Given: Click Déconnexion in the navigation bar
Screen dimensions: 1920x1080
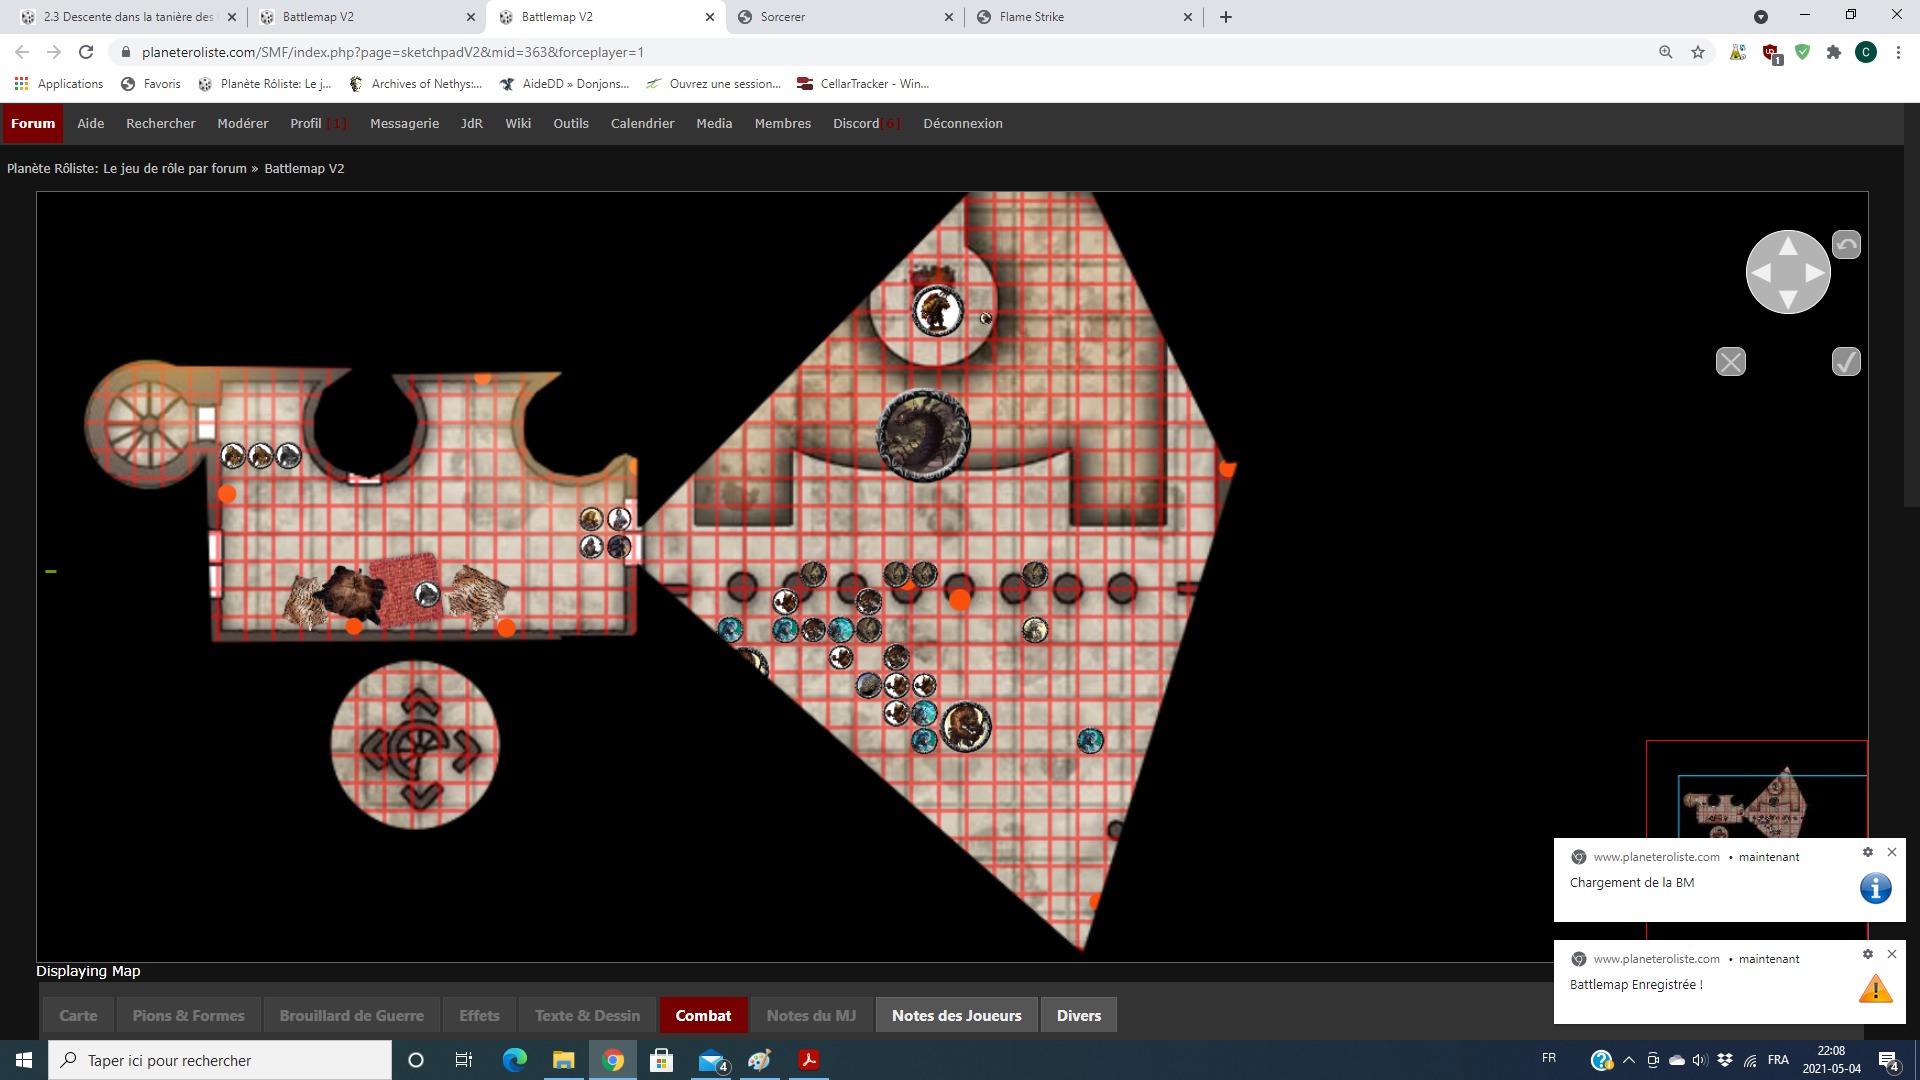Looking at the screenshot, I should click(x=962, y=123).
